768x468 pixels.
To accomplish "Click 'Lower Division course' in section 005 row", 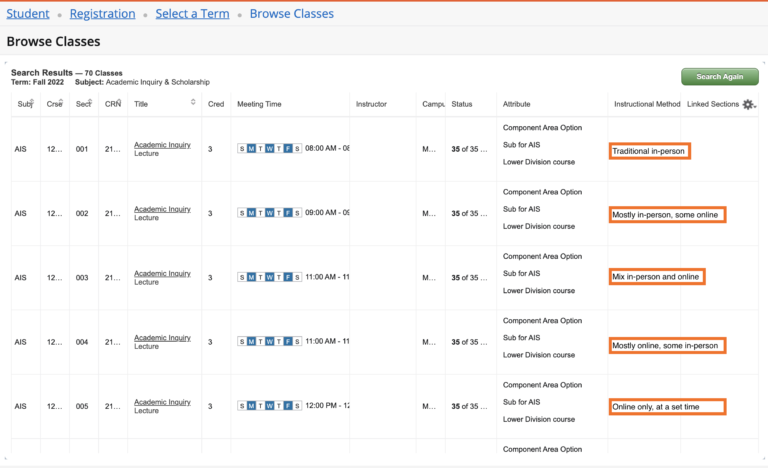I will pyautogui.click(x=539, y=419).
